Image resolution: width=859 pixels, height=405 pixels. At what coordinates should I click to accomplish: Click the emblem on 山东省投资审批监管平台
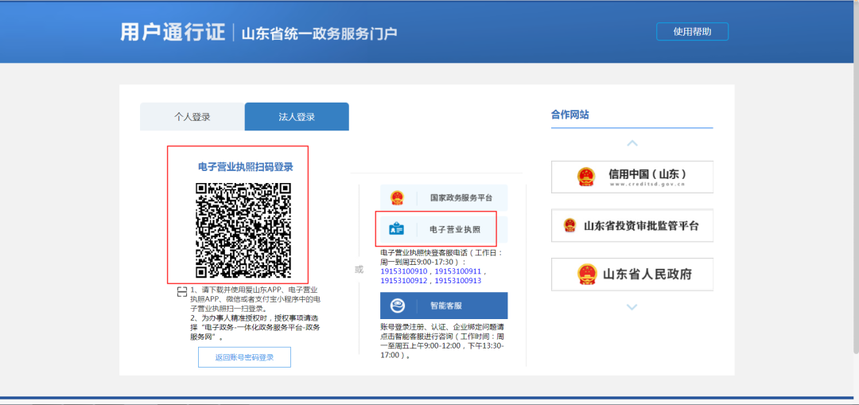pos(570,226)
